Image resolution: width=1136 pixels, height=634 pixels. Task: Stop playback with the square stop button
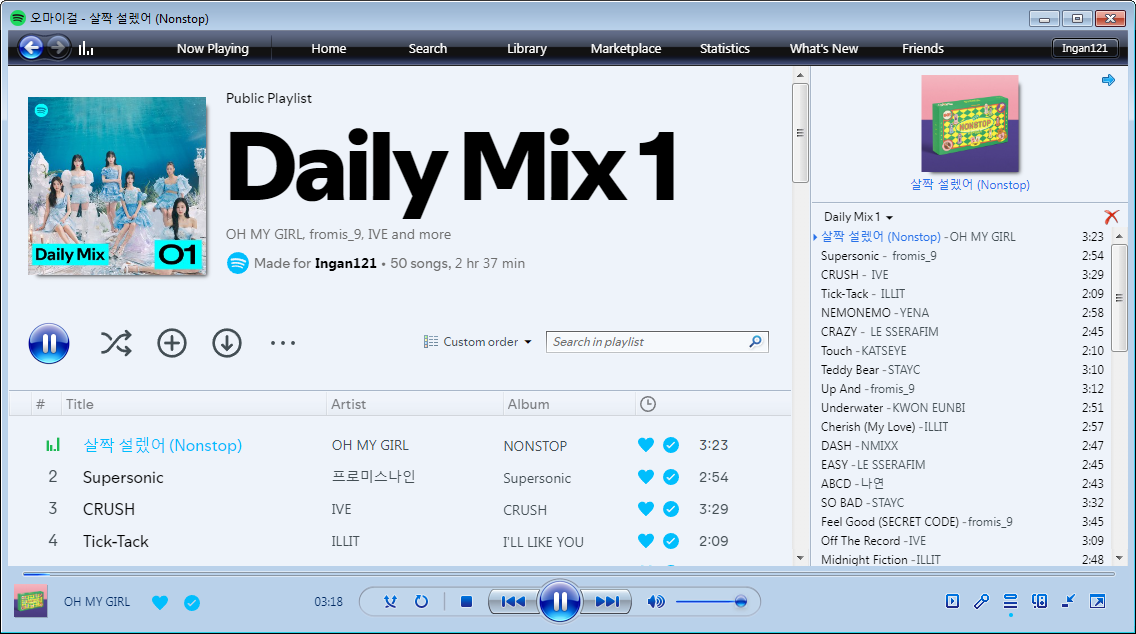(467, 601)
